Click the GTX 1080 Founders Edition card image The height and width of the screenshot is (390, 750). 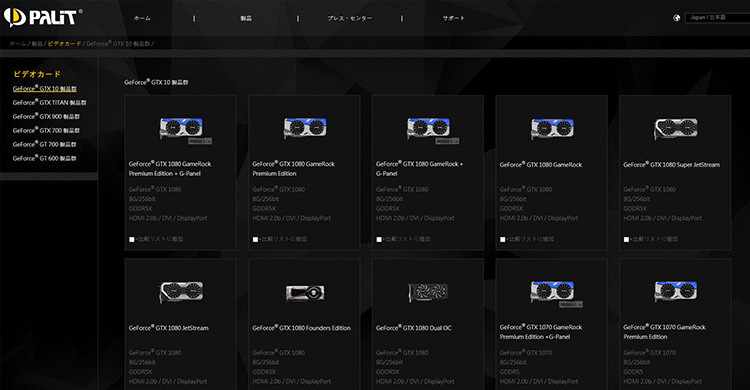(305, 292)
